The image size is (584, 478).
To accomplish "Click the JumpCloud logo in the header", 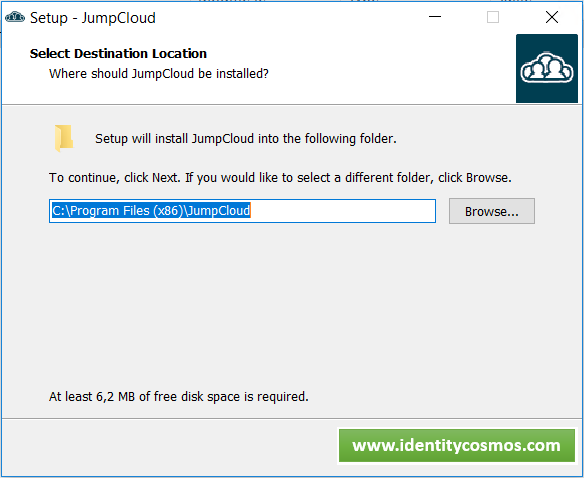I will click(x=546, y=69).
